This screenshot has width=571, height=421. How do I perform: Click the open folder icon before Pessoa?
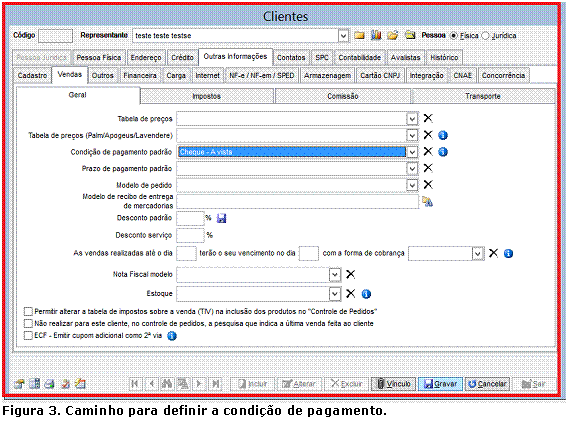click(393, 35)
